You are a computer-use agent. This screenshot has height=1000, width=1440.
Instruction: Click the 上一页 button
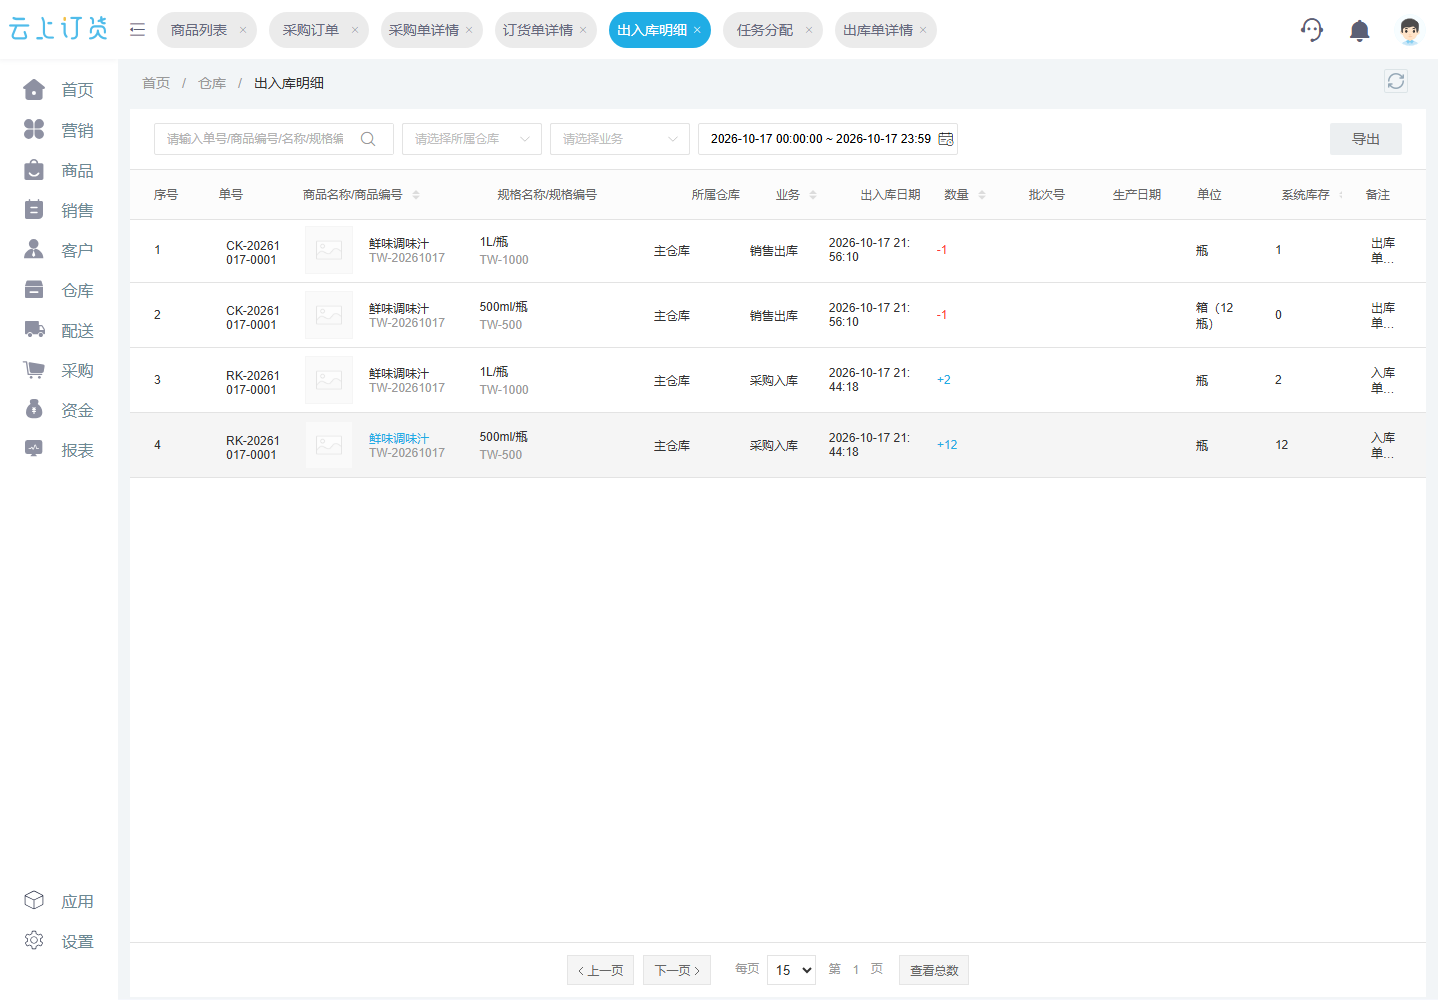[600, 970]
